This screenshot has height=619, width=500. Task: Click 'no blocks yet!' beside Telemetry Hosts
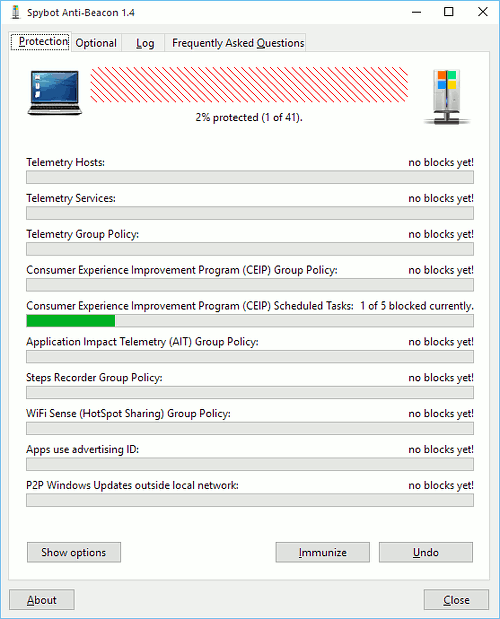click(x=441, y=162)
